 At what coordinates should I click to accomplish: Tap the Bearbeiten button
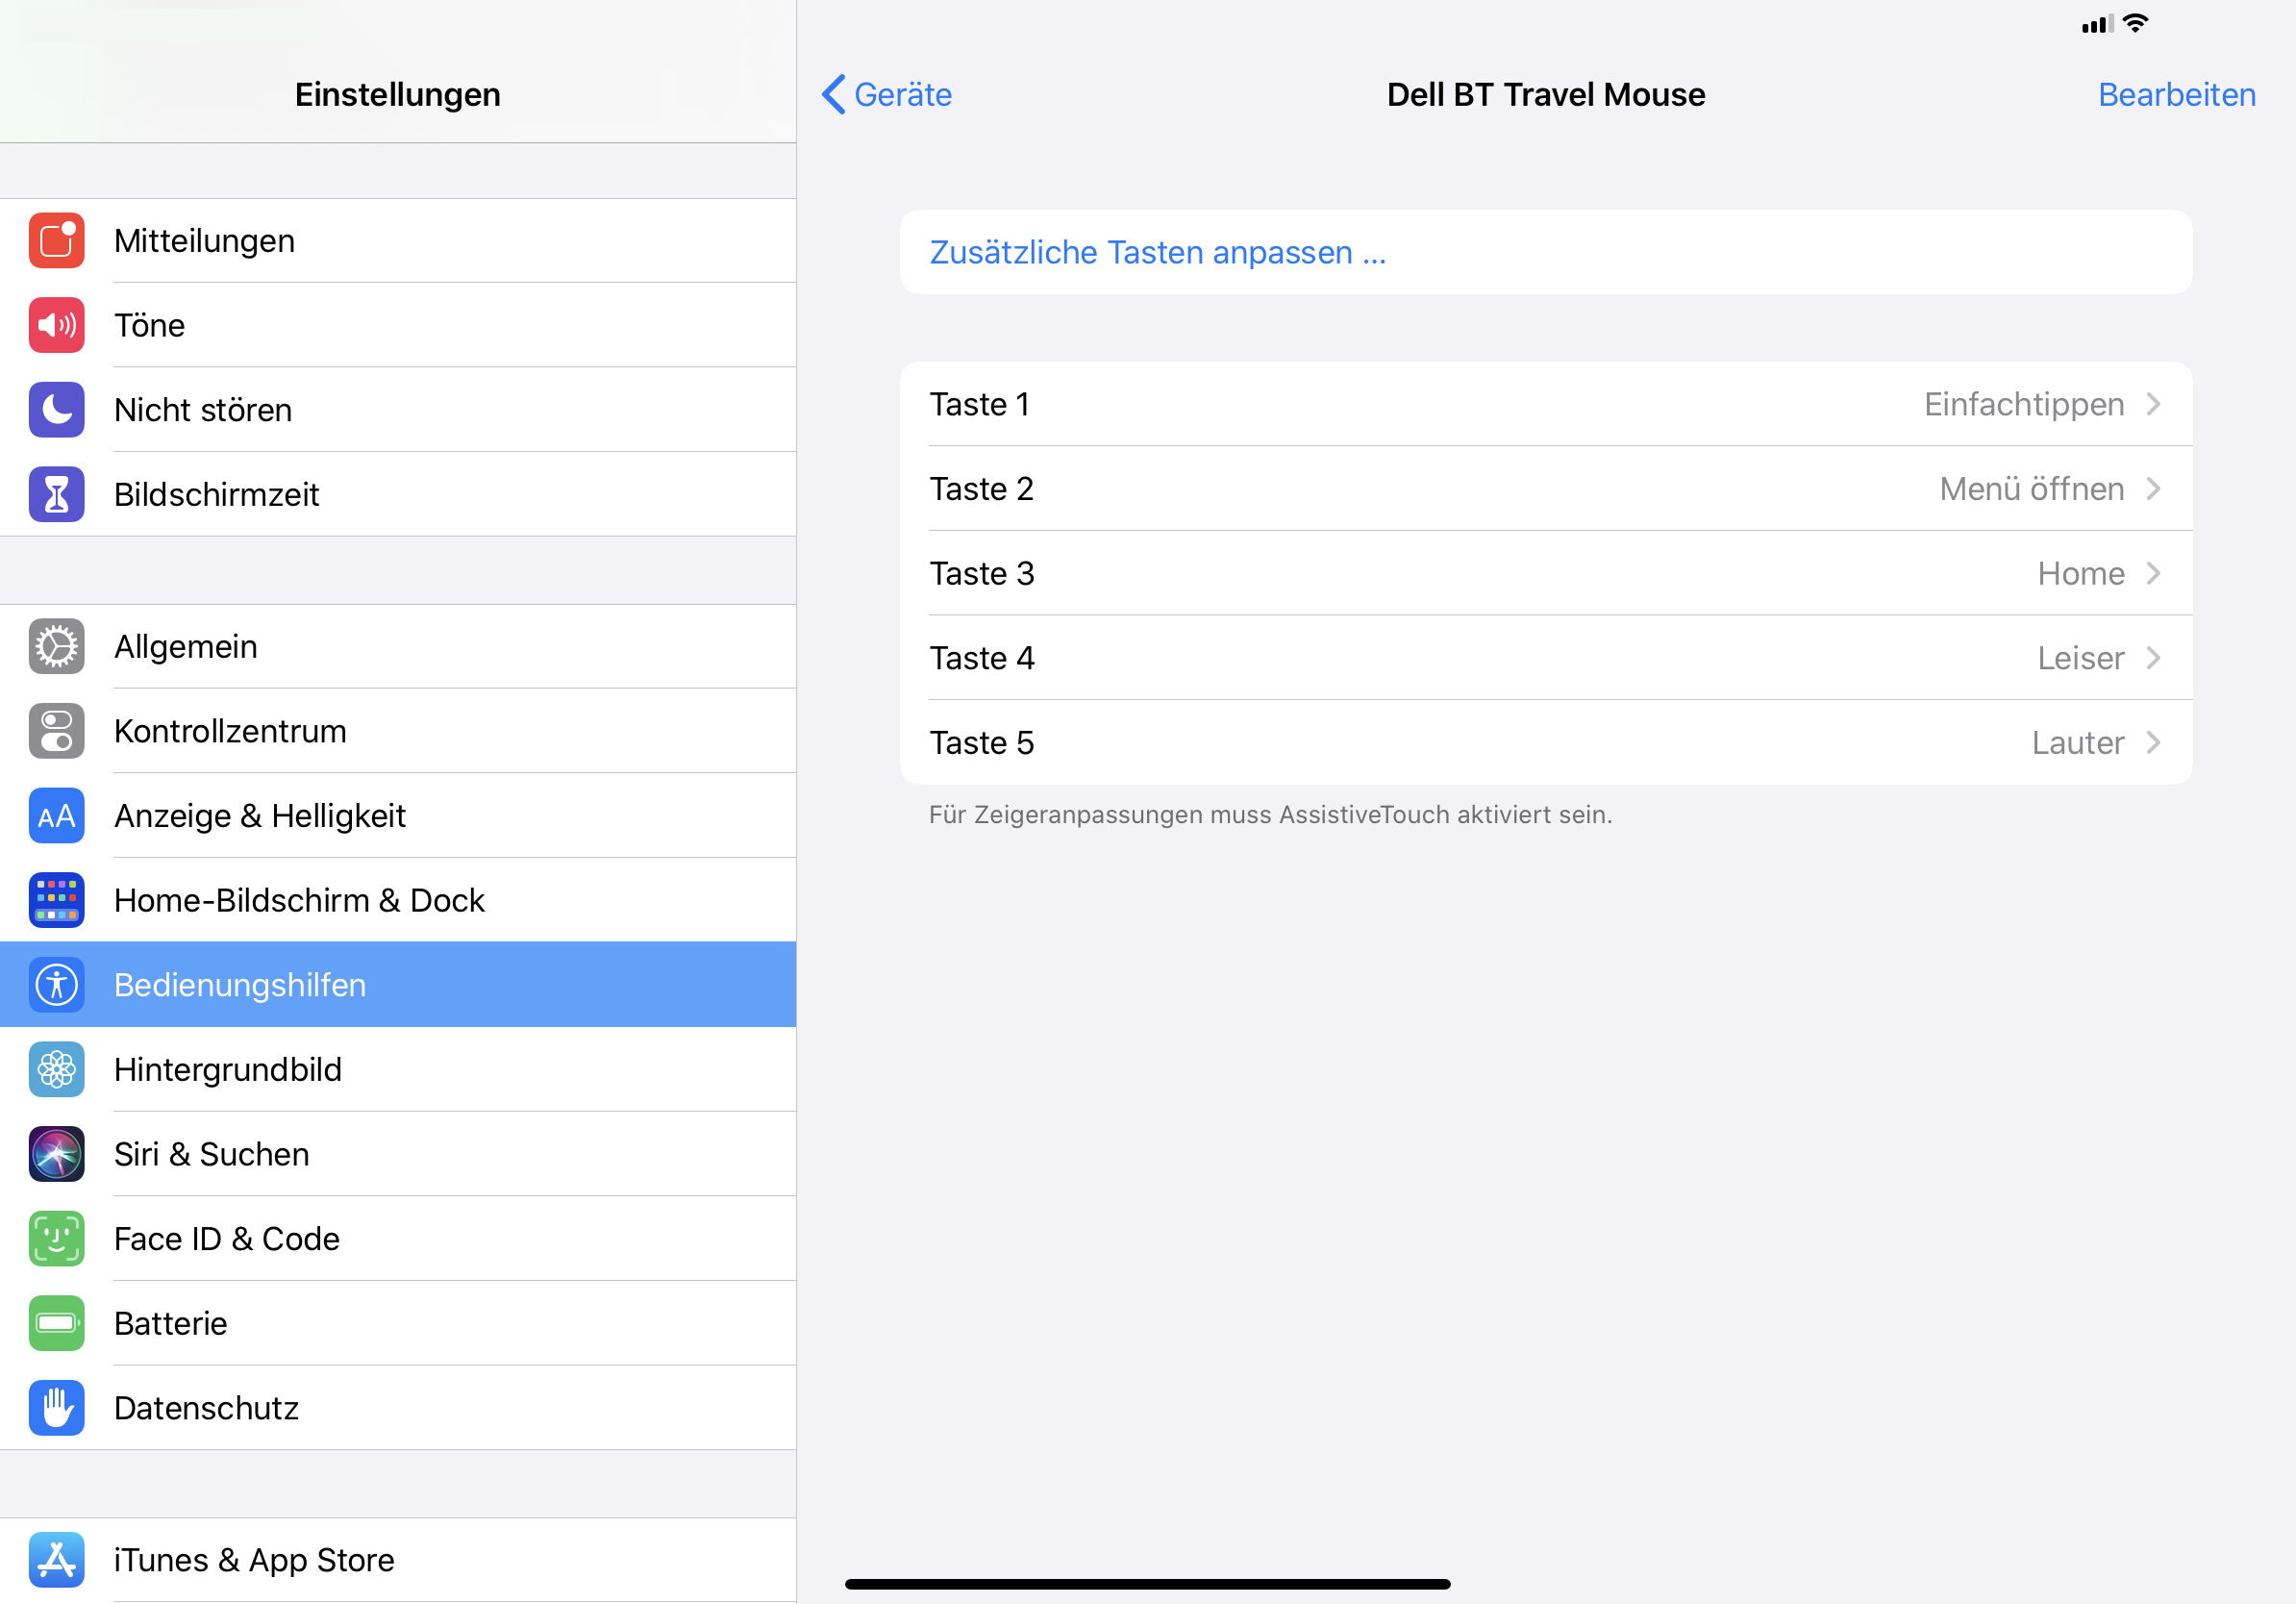2176,95
